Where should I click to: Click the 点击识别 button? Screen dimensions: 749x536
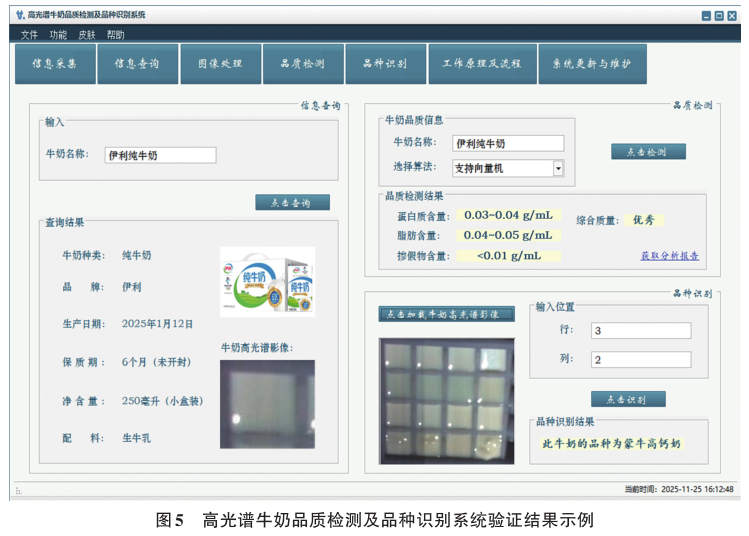pyautogui.click(x=628, y=399)
